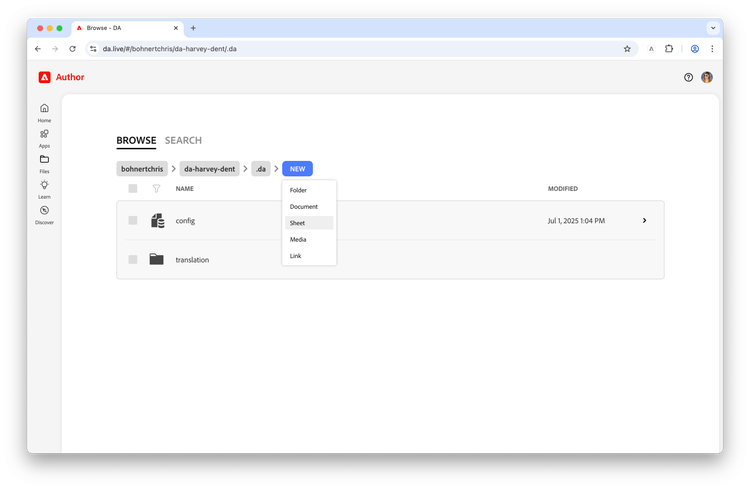750x489 pixels.
Task: Switch to the SEARCH tab
Action: pyautogui.click(x=183, y=140)
